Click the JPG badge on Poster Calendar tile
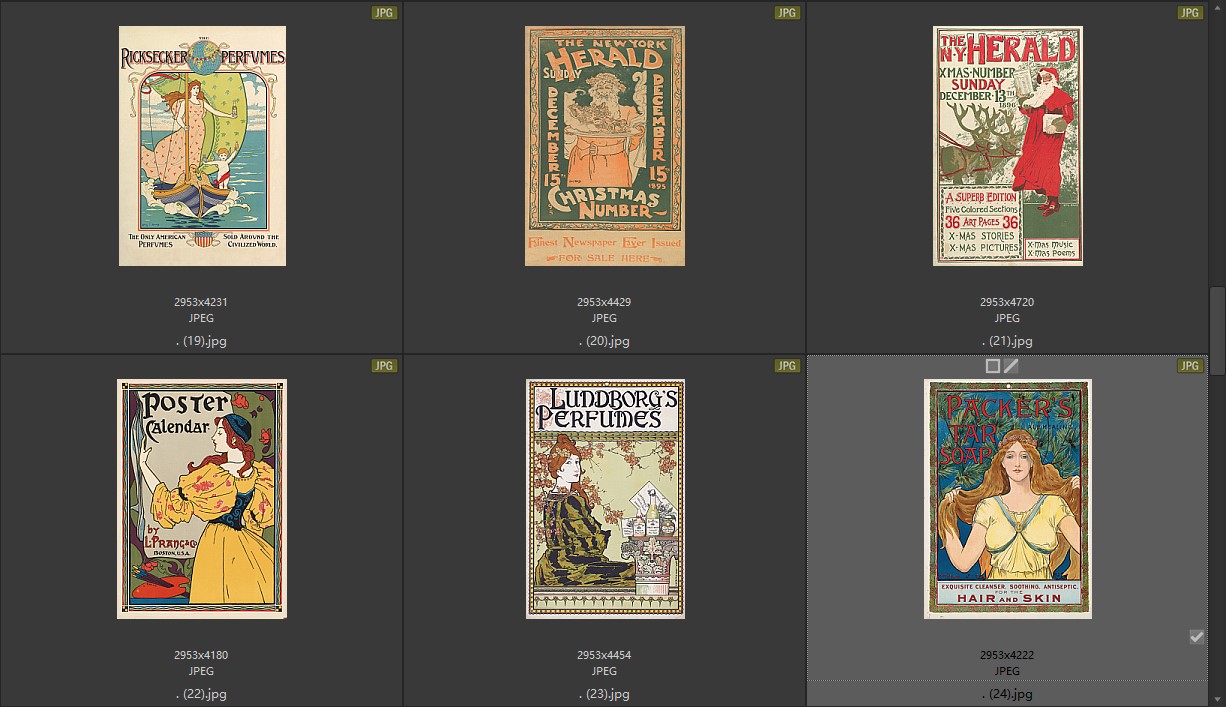1226x707 pixels. point(384,366)
